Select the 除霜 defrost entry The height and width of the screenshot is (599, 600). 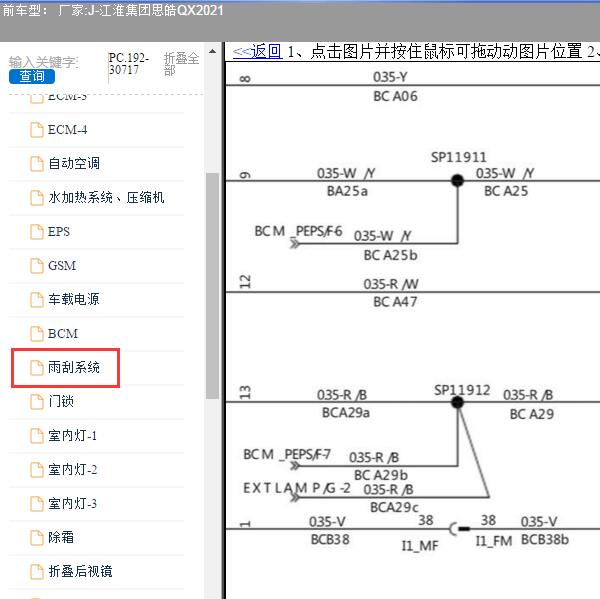[x=60, y=537]
